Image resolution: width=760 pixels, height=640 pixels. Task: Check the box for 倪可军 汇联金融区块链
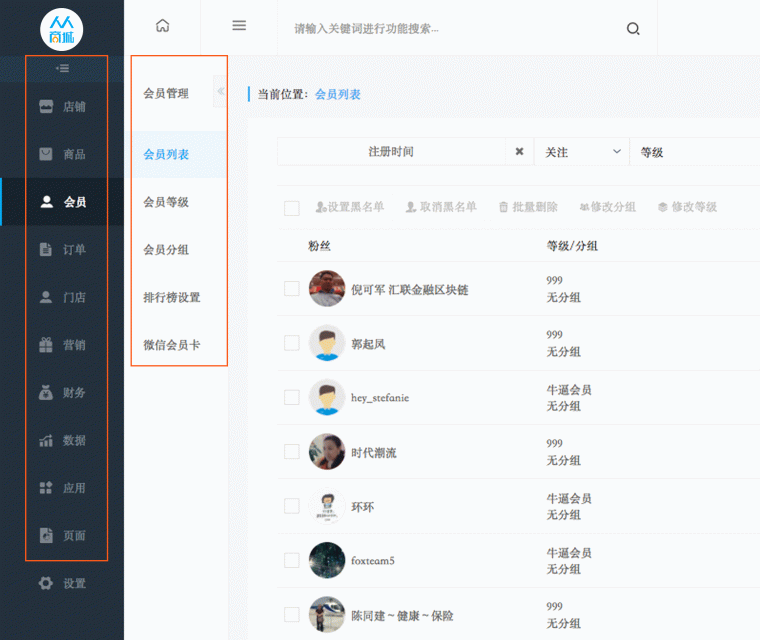[x=292, y=288]
